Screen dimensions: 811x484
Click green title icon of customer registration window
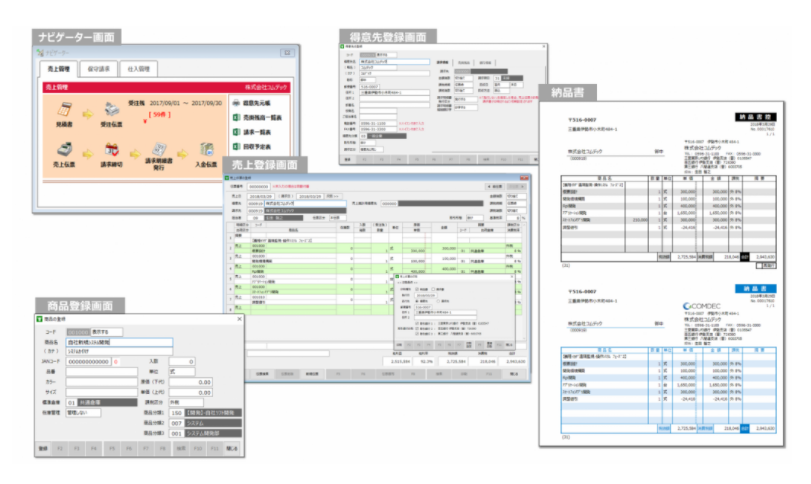pos(342,47)
